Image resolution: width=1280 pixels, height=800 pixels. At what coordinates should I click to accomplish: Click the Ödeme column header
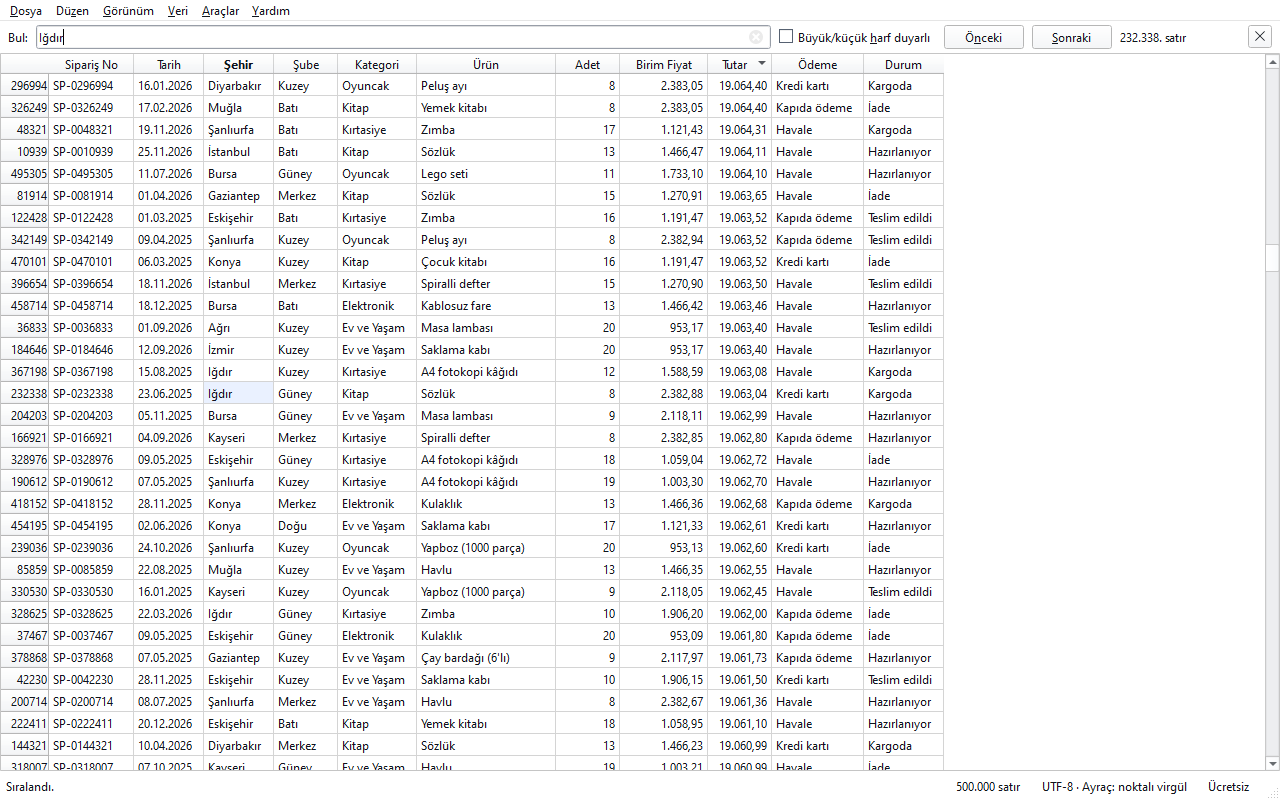[817, 64]
